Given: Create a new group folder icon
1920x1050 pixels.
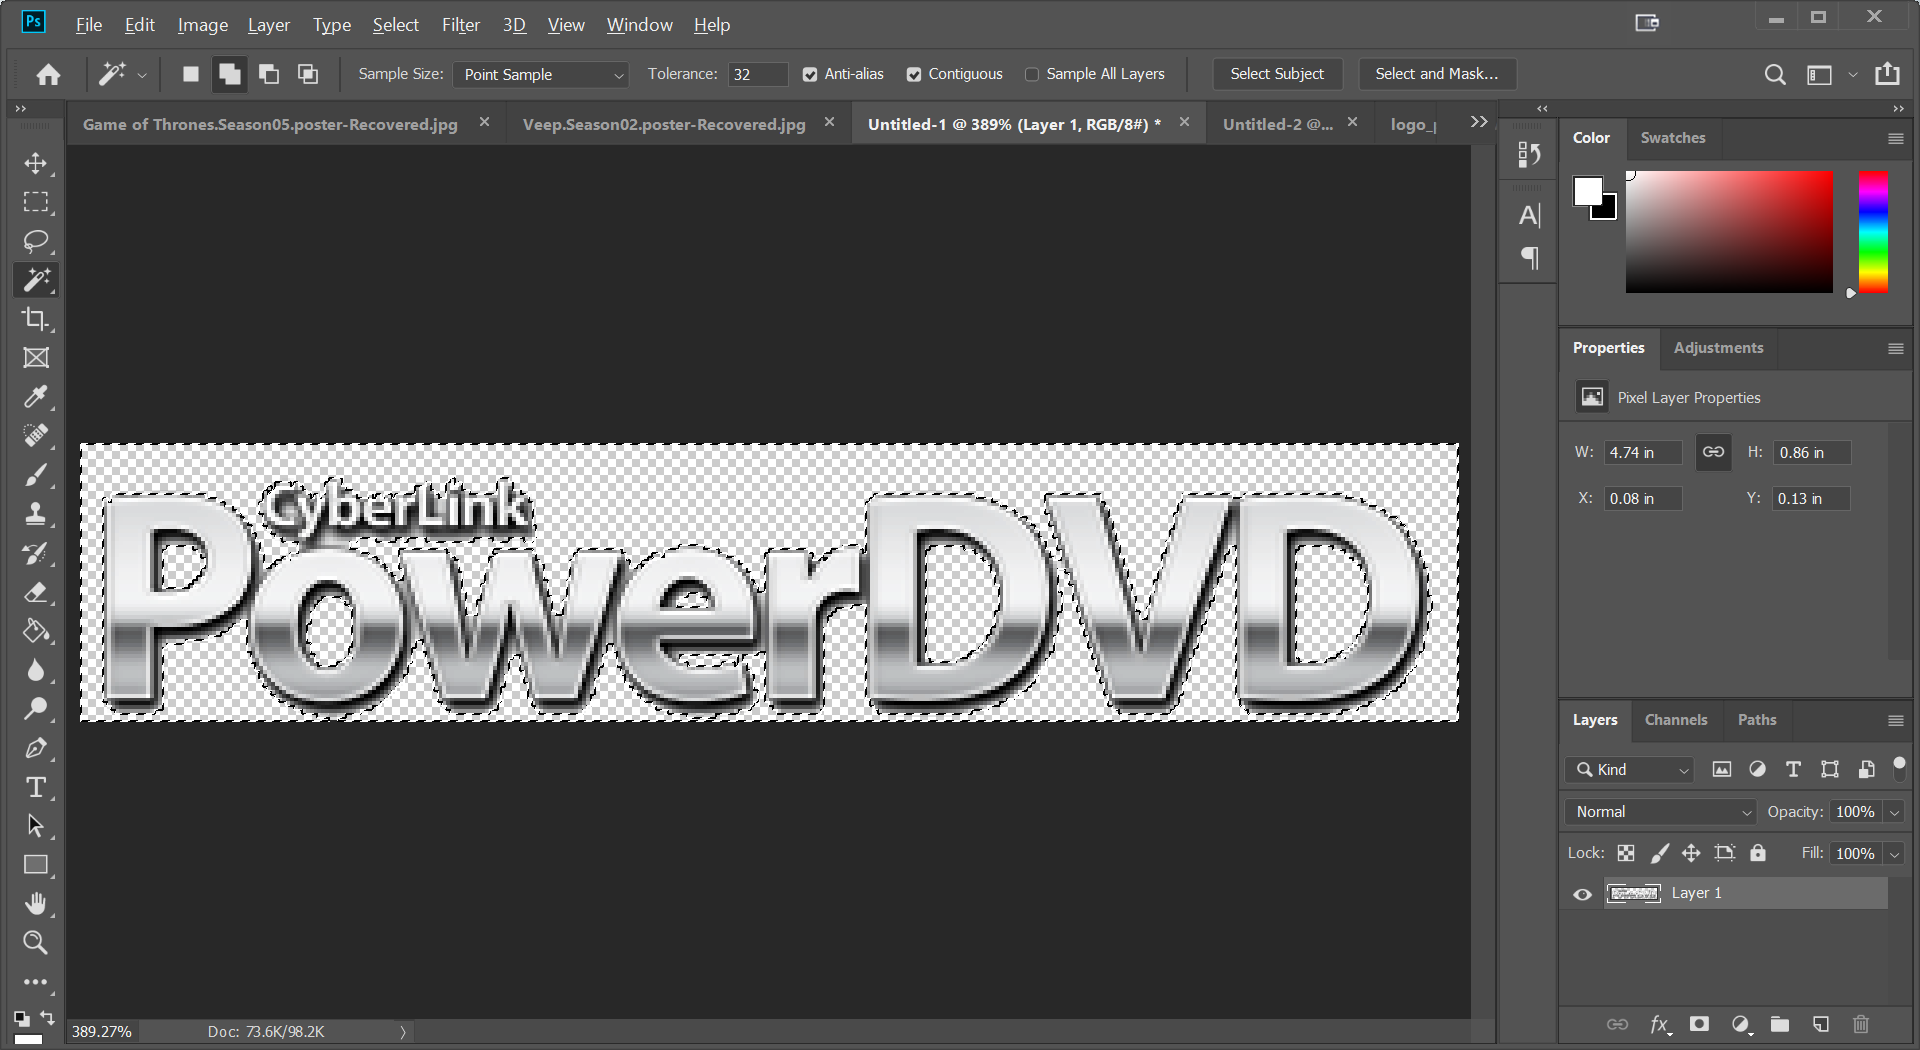Looking at the screenshot, I should click(1780, 1024).
